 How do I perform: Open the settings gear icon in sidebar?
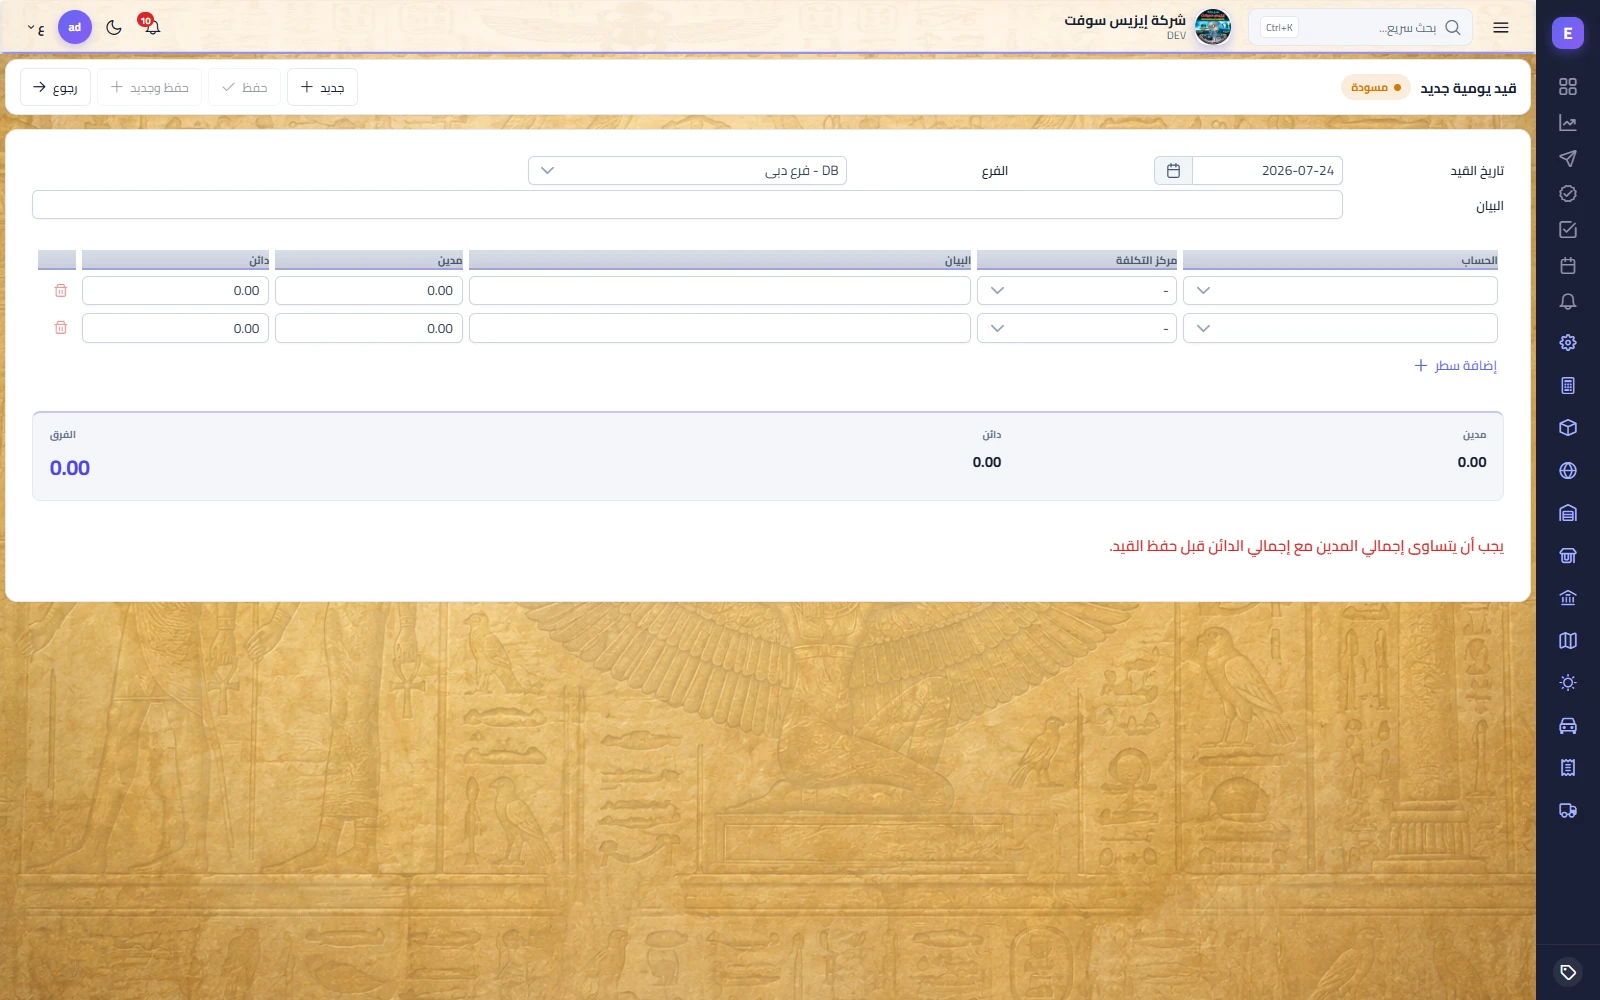[1567, 342]
